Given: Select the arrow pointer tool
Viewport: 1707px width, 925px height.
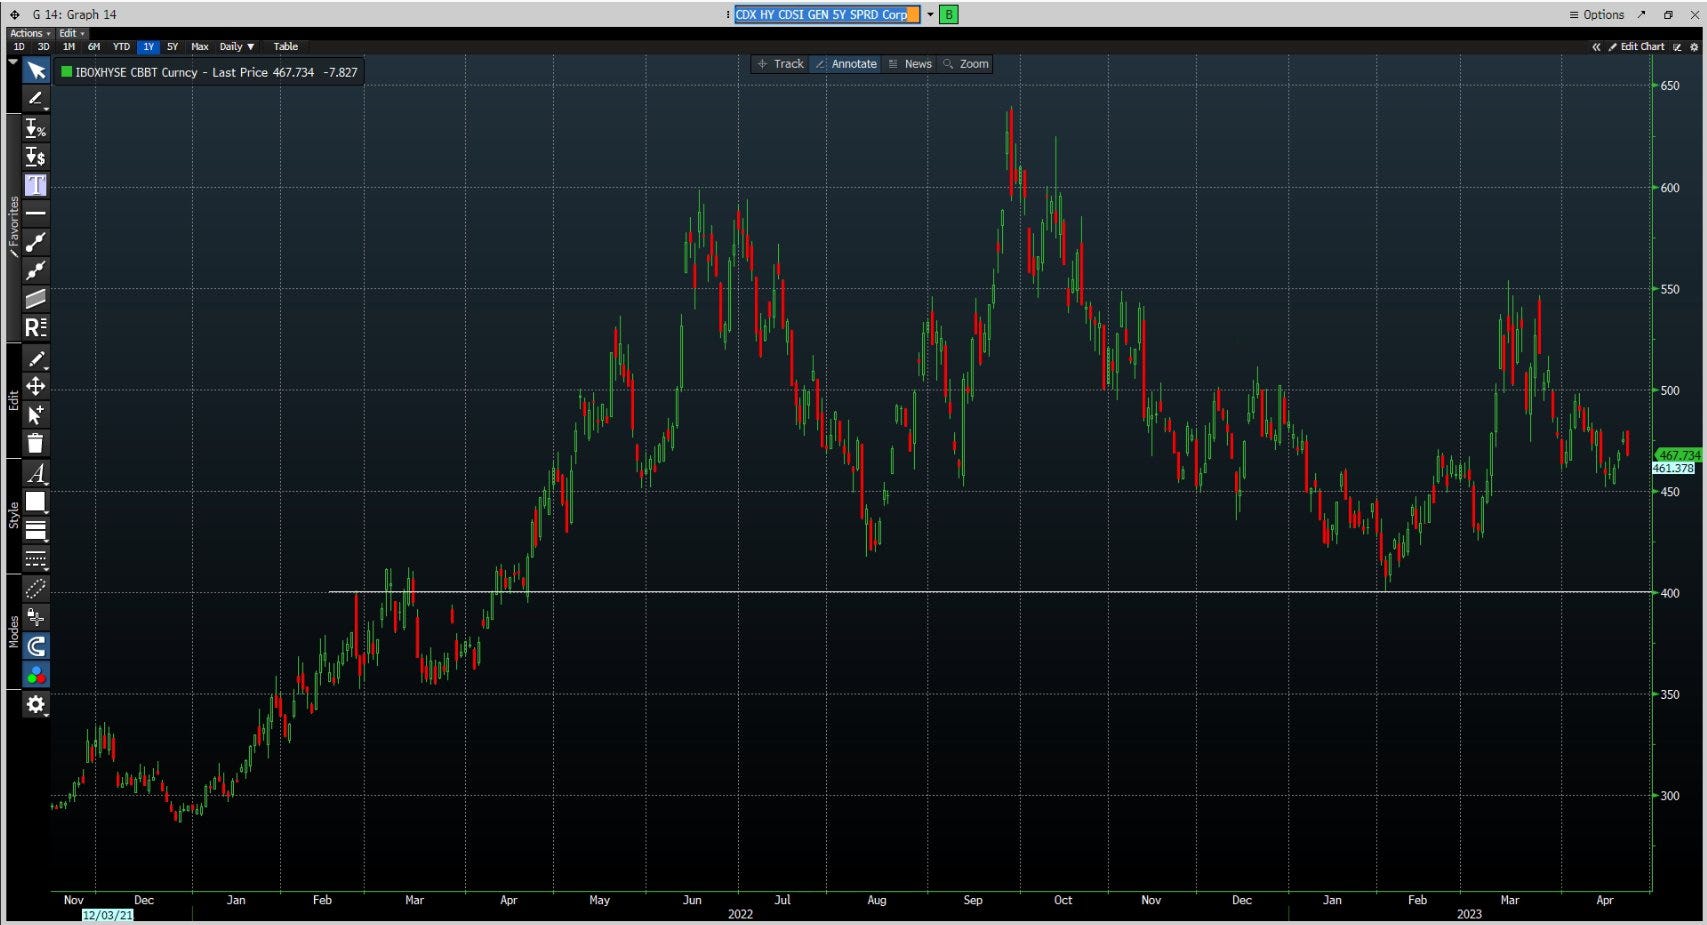Looking at the screenshot, I should (35, 70).
